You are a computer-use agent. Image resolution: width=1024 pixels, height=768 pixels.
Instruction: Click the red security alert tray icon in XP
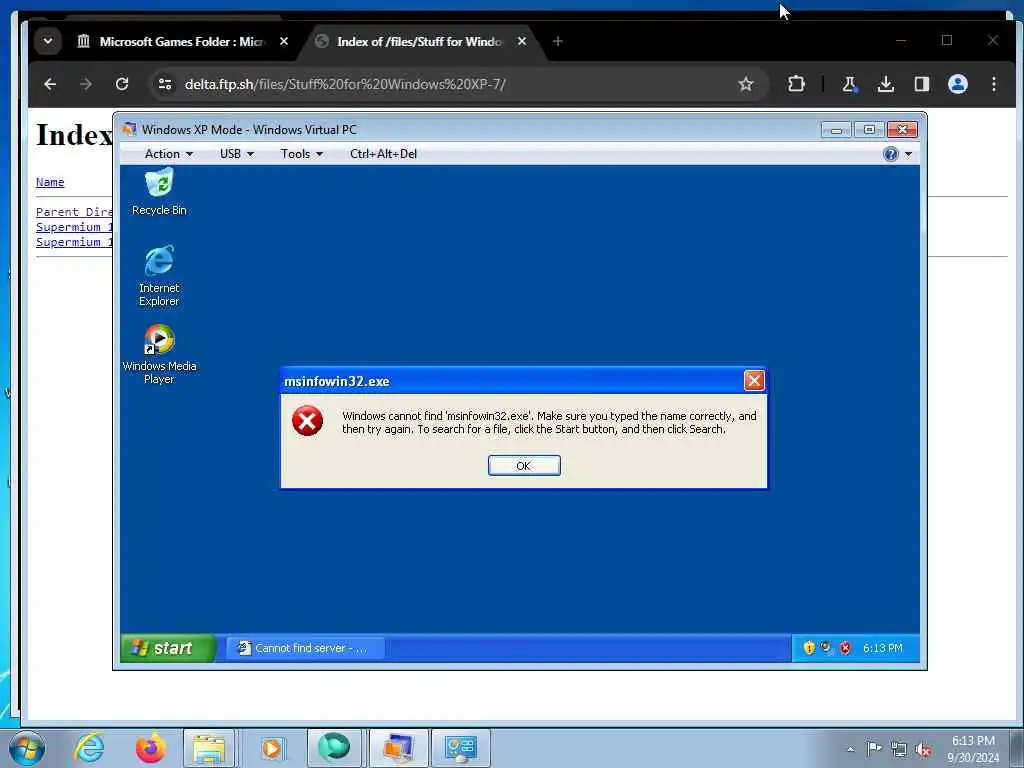pyautogui.click(x=845, y=648)
